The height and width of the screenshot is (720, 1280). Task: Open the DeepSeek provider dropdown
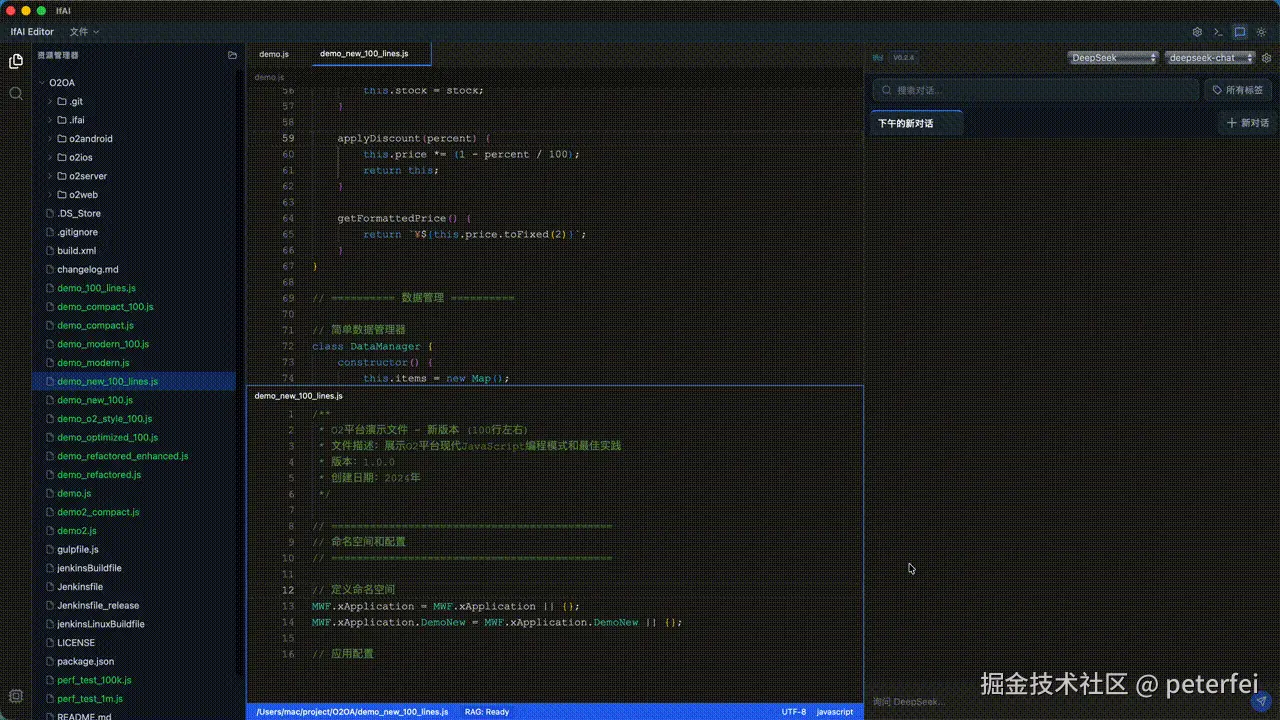click(1112, 57)
